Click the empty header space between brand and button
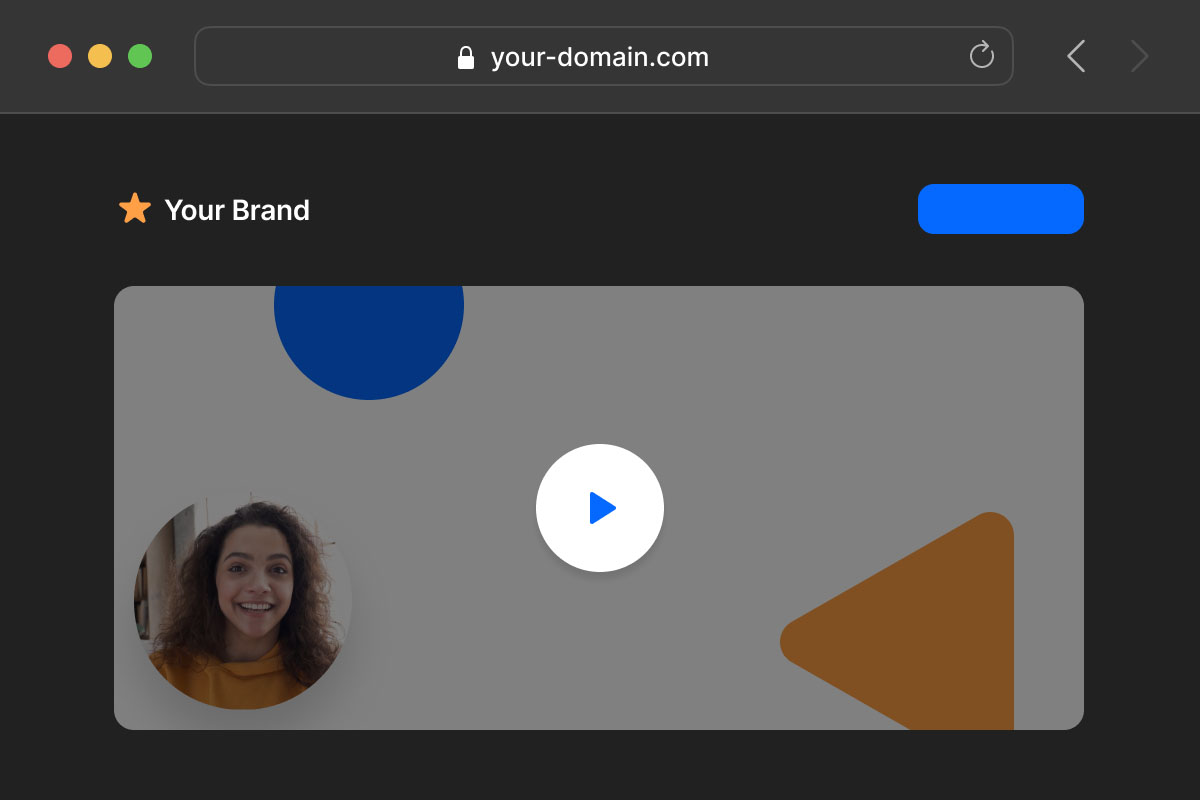 tap(610, 210)
